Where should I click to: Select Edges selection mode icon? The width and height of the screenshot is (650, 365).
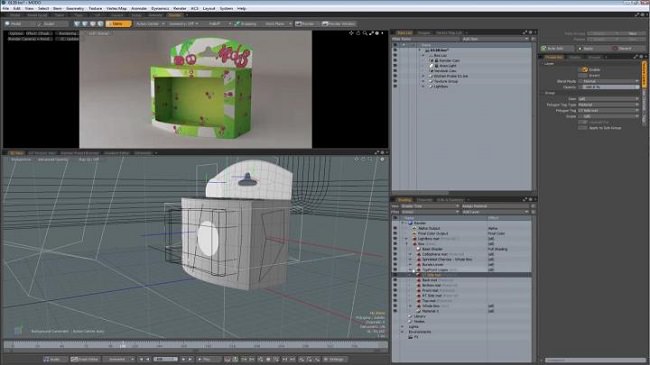click(x=85, y=24)
